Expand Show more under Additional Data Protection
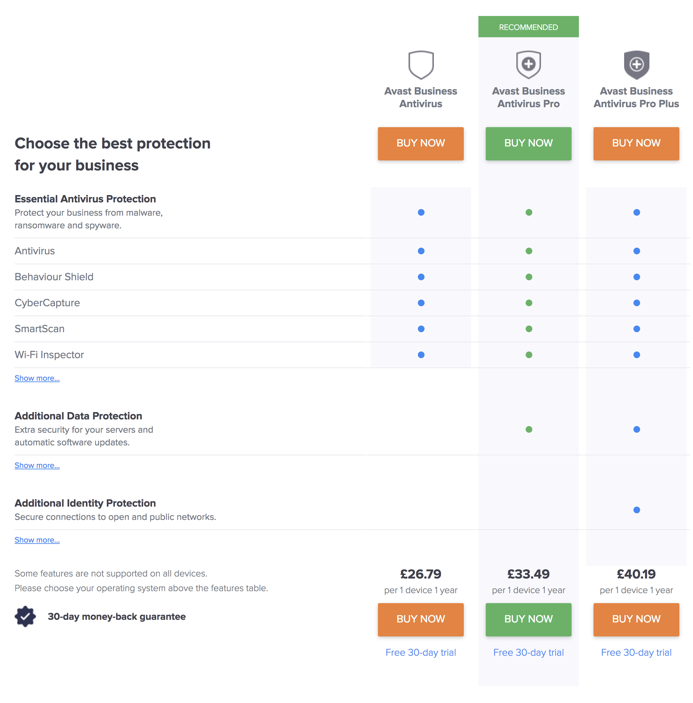 coord(37,466)
